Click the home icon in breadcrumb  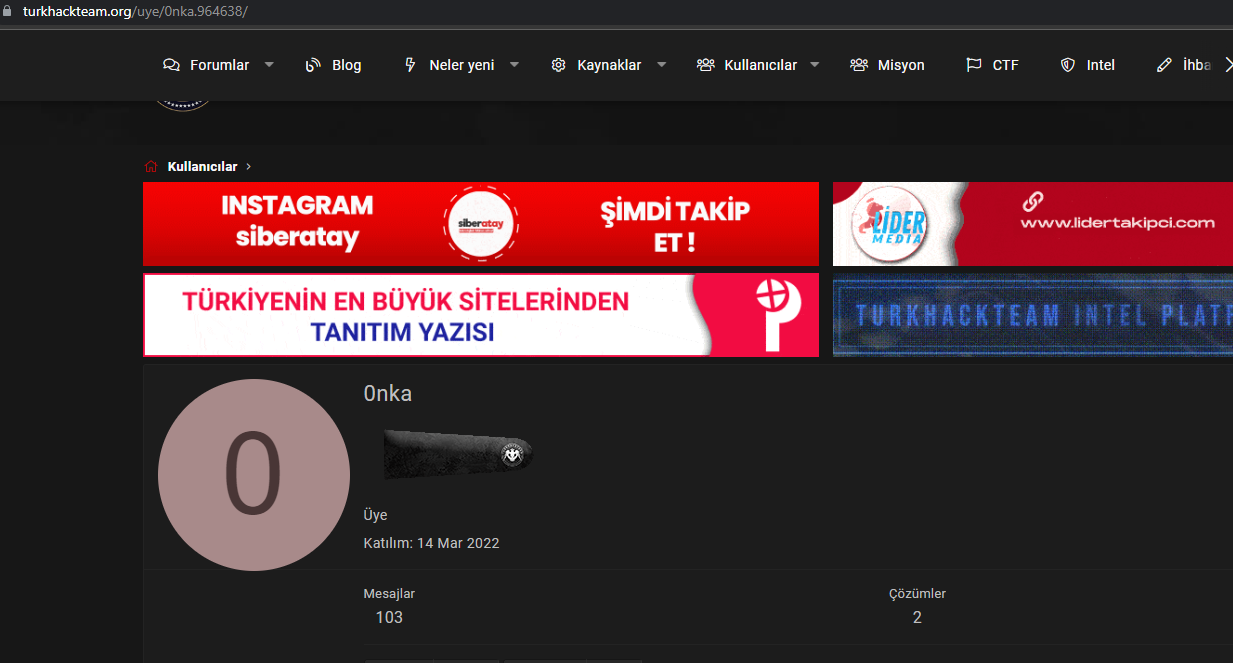[151, 166]
